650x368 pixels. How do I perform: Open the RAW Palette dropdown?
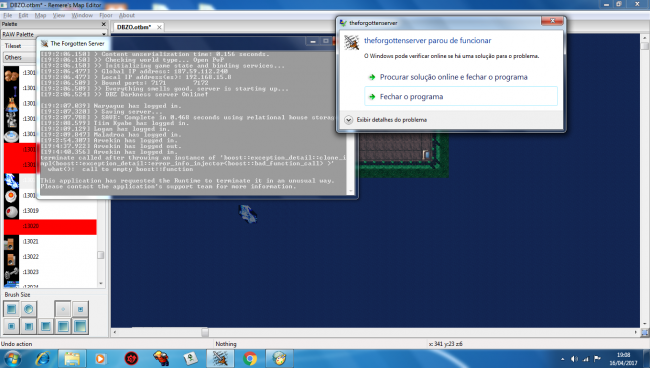pyautogui.click(x=54, y=34)
